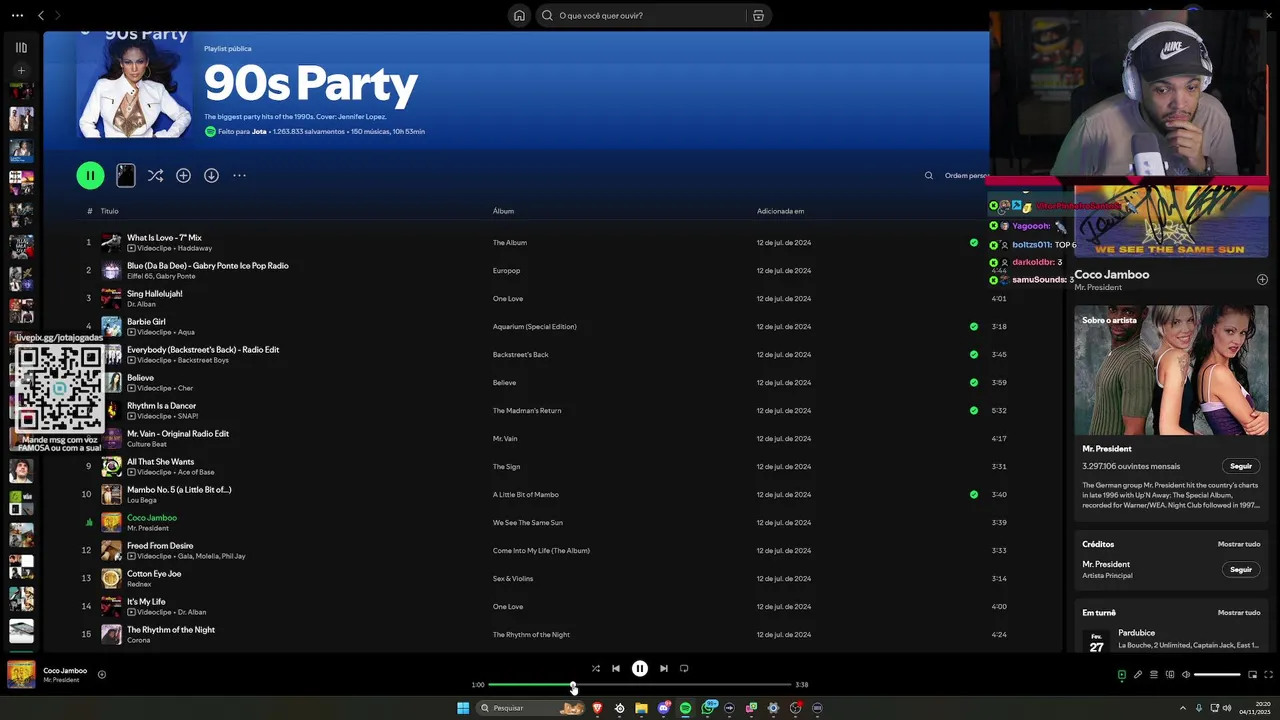Open the Windows Start menu

coord(463,708)
